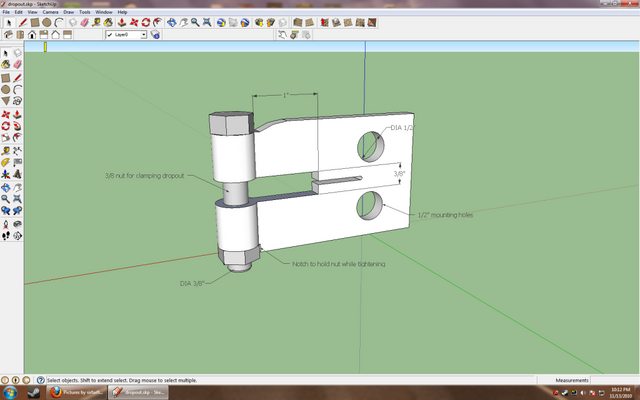Open the Camera menu
The image size is (640, 400).
pyautogui.click(x=51, y=12)
